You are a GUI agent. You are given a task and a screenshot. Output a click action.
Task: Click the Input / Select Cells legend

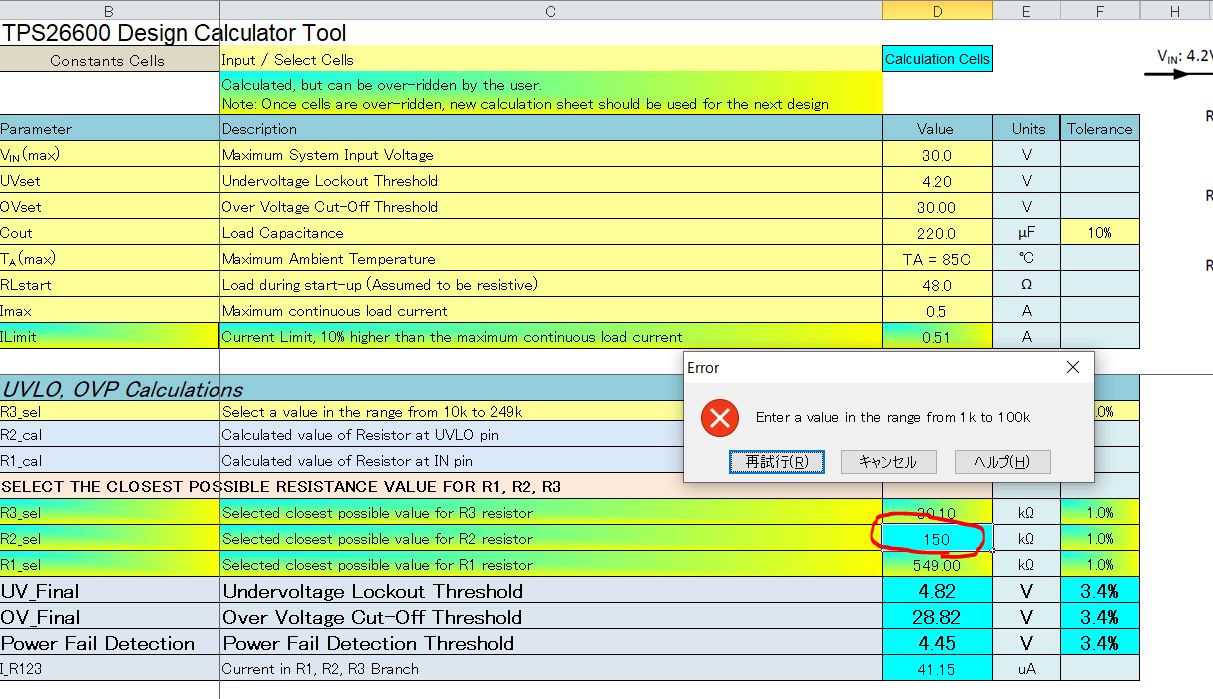(x=551, y=60)
